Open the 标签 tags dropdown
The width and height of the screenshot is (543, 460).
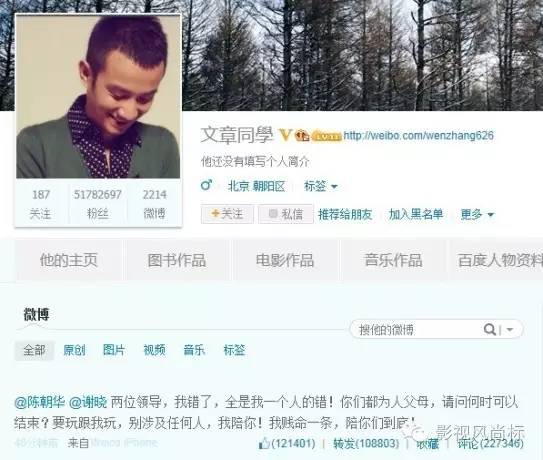[x=320, y=186]
